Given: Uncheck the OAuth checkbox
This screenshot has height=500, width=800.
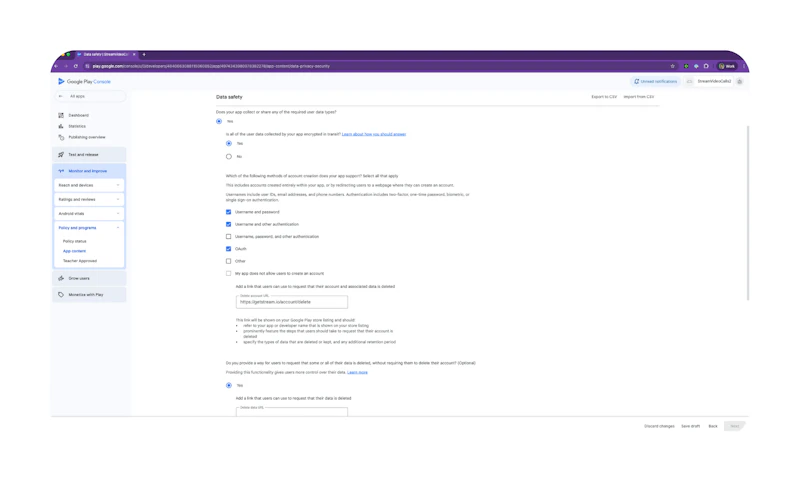Looking at the screenshot, I should [x=229, y=249].
